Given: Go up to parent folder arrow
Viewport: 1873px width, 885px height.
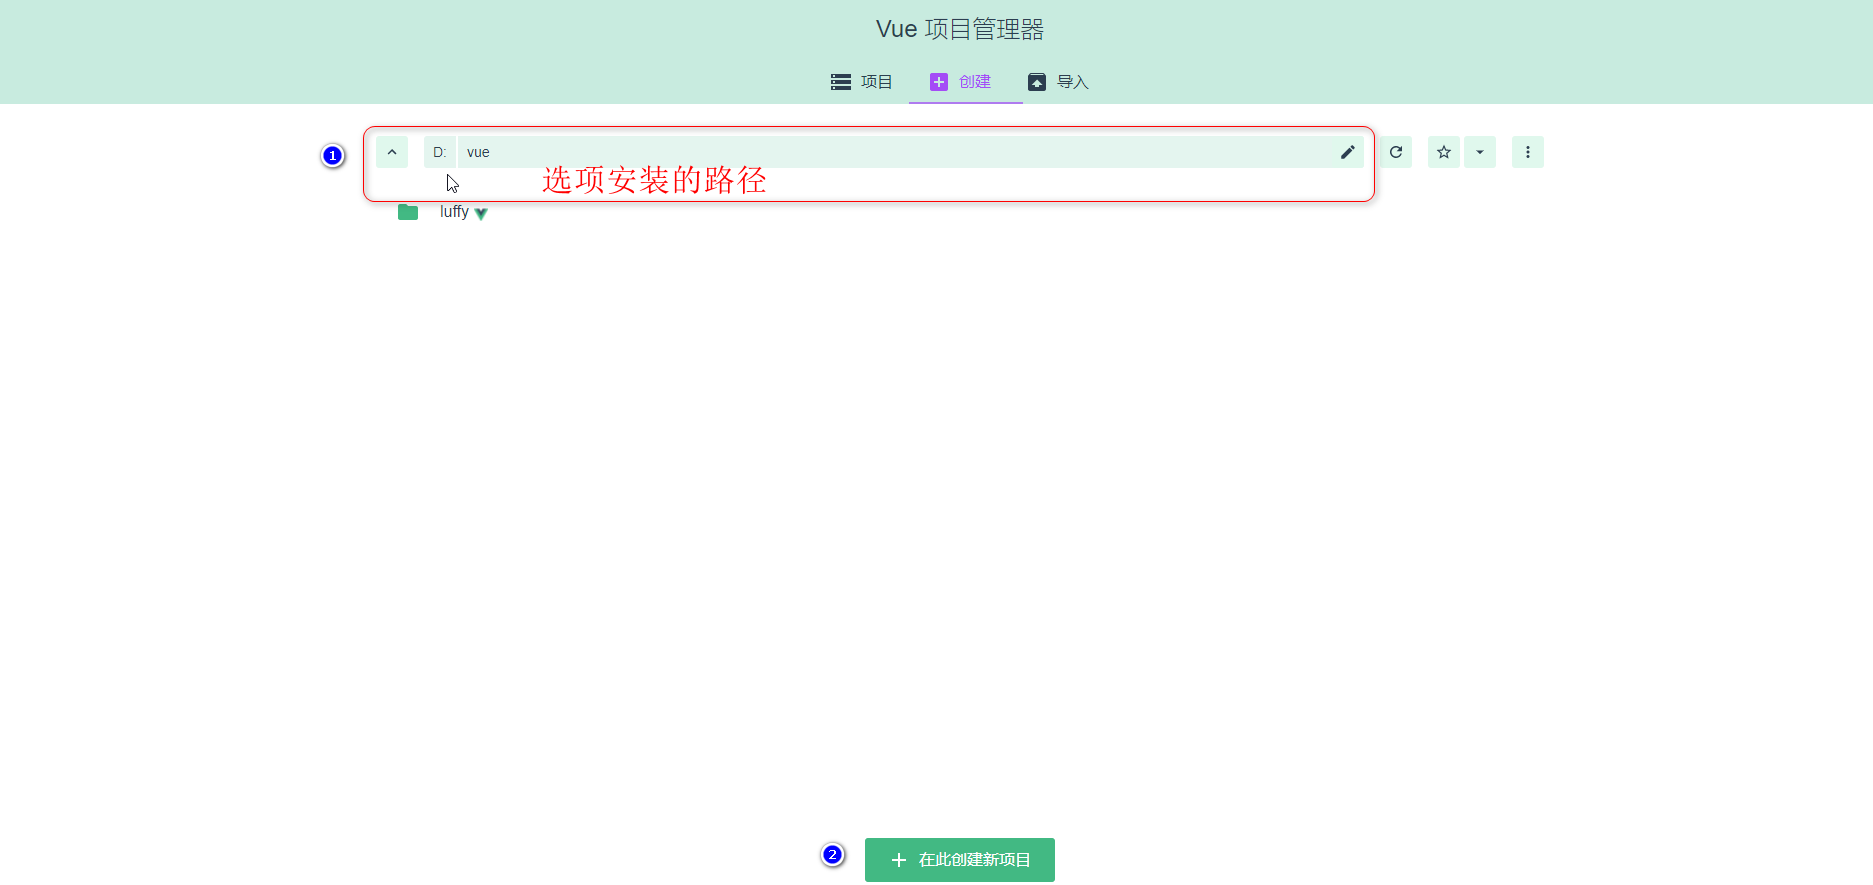Looking at the screenshot, I should (392, 152).
